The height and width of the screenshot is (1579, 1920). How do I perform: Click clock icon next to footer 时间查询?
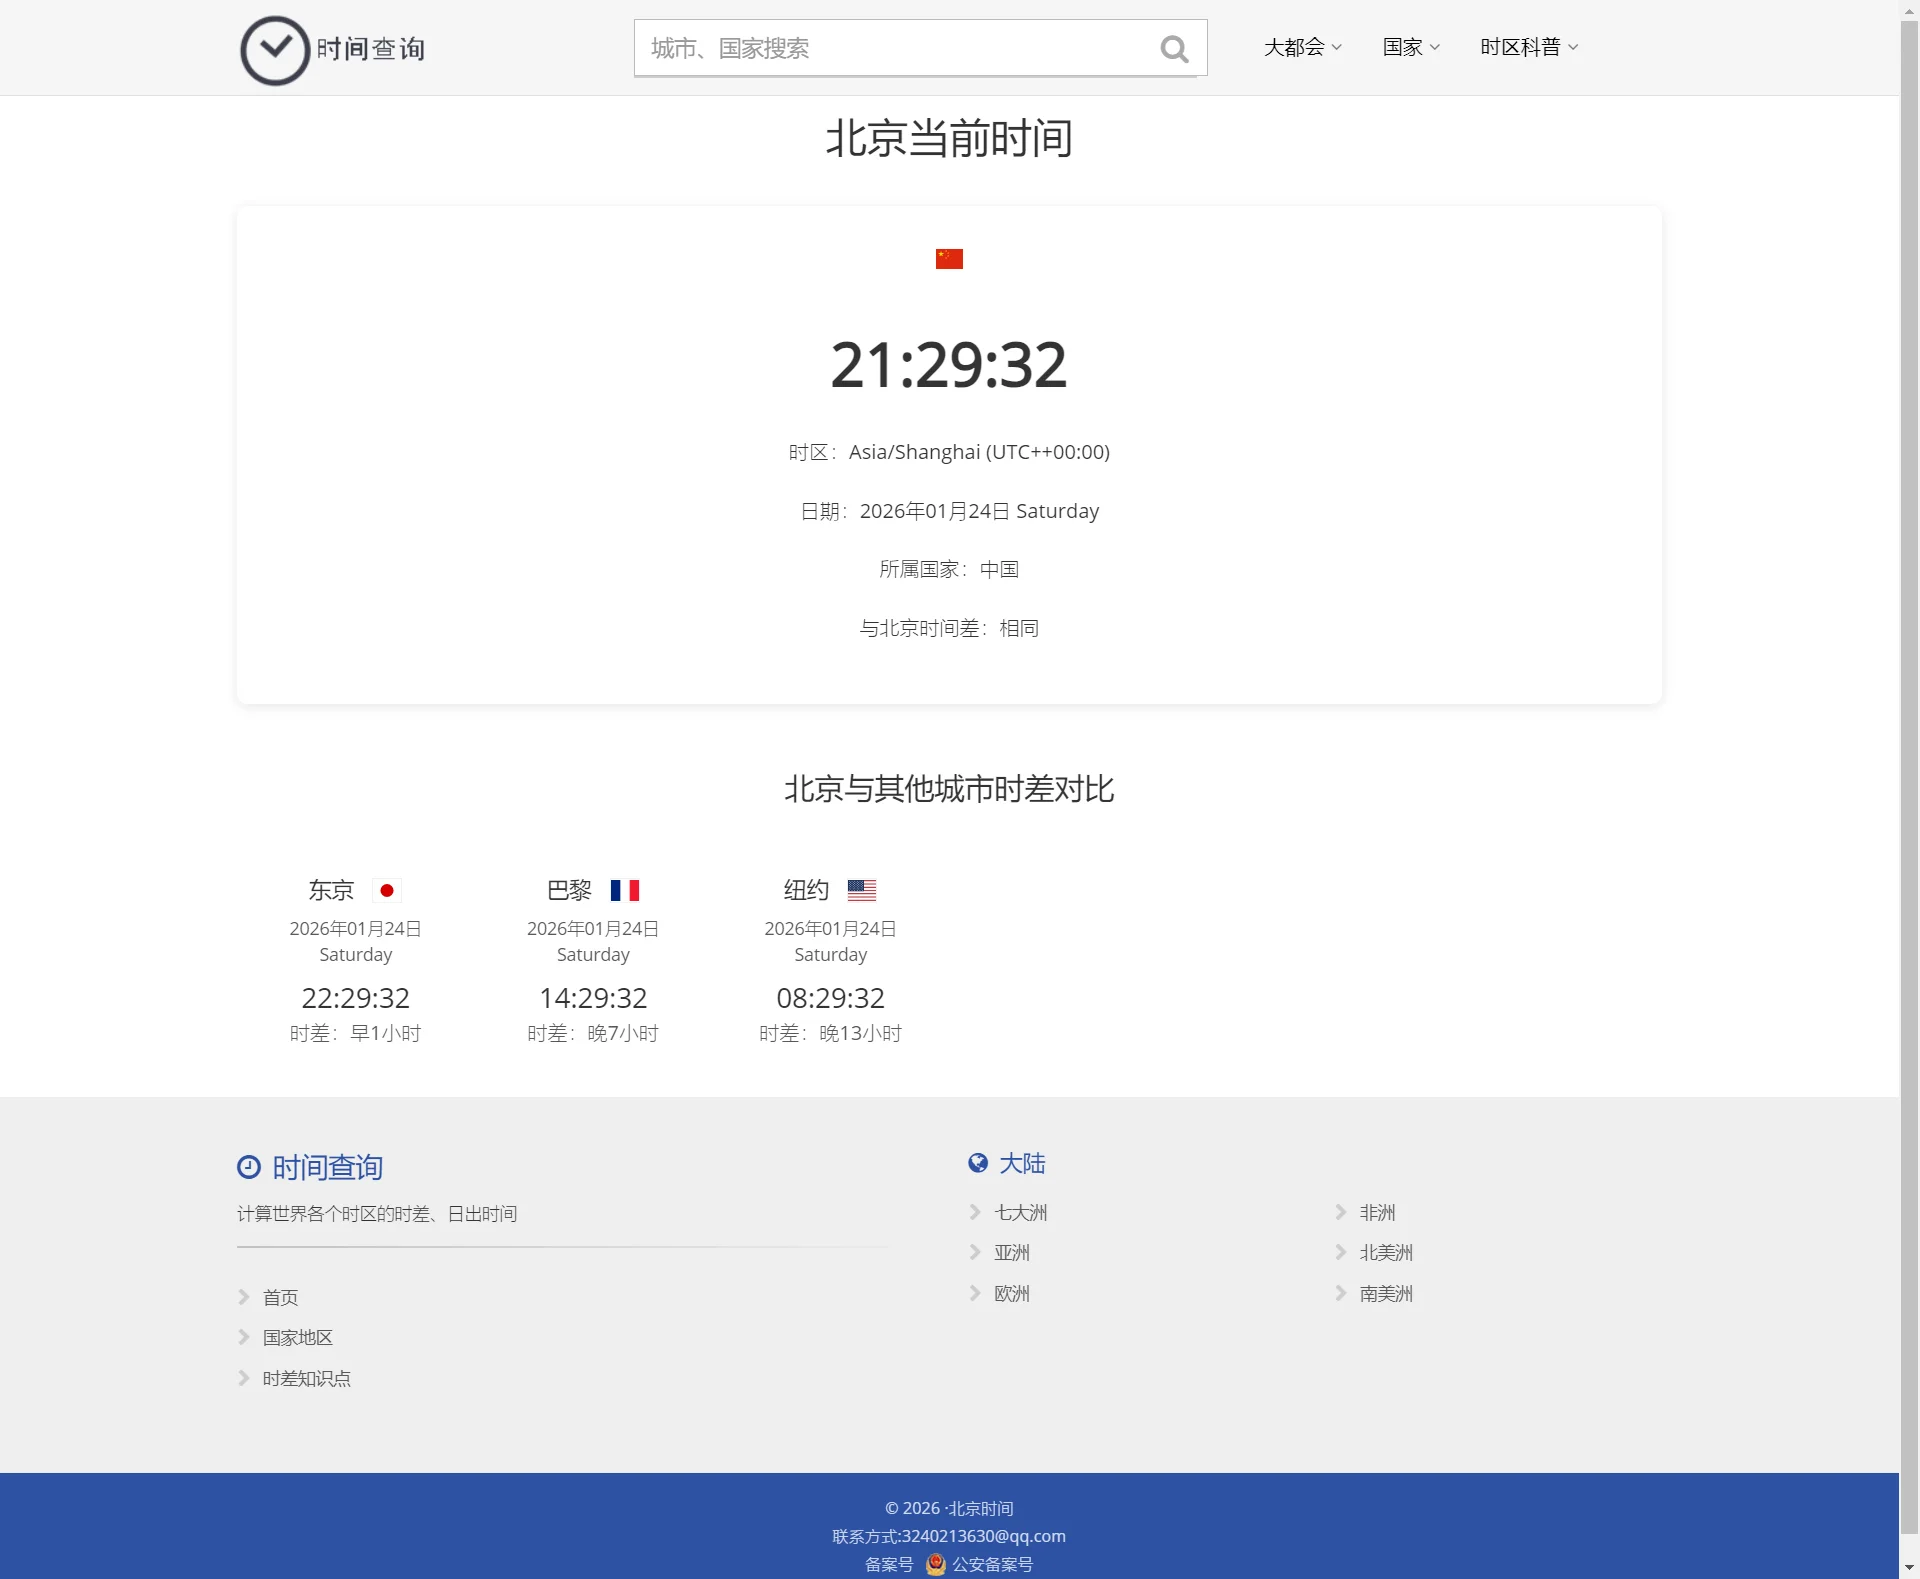point(249,1167)
